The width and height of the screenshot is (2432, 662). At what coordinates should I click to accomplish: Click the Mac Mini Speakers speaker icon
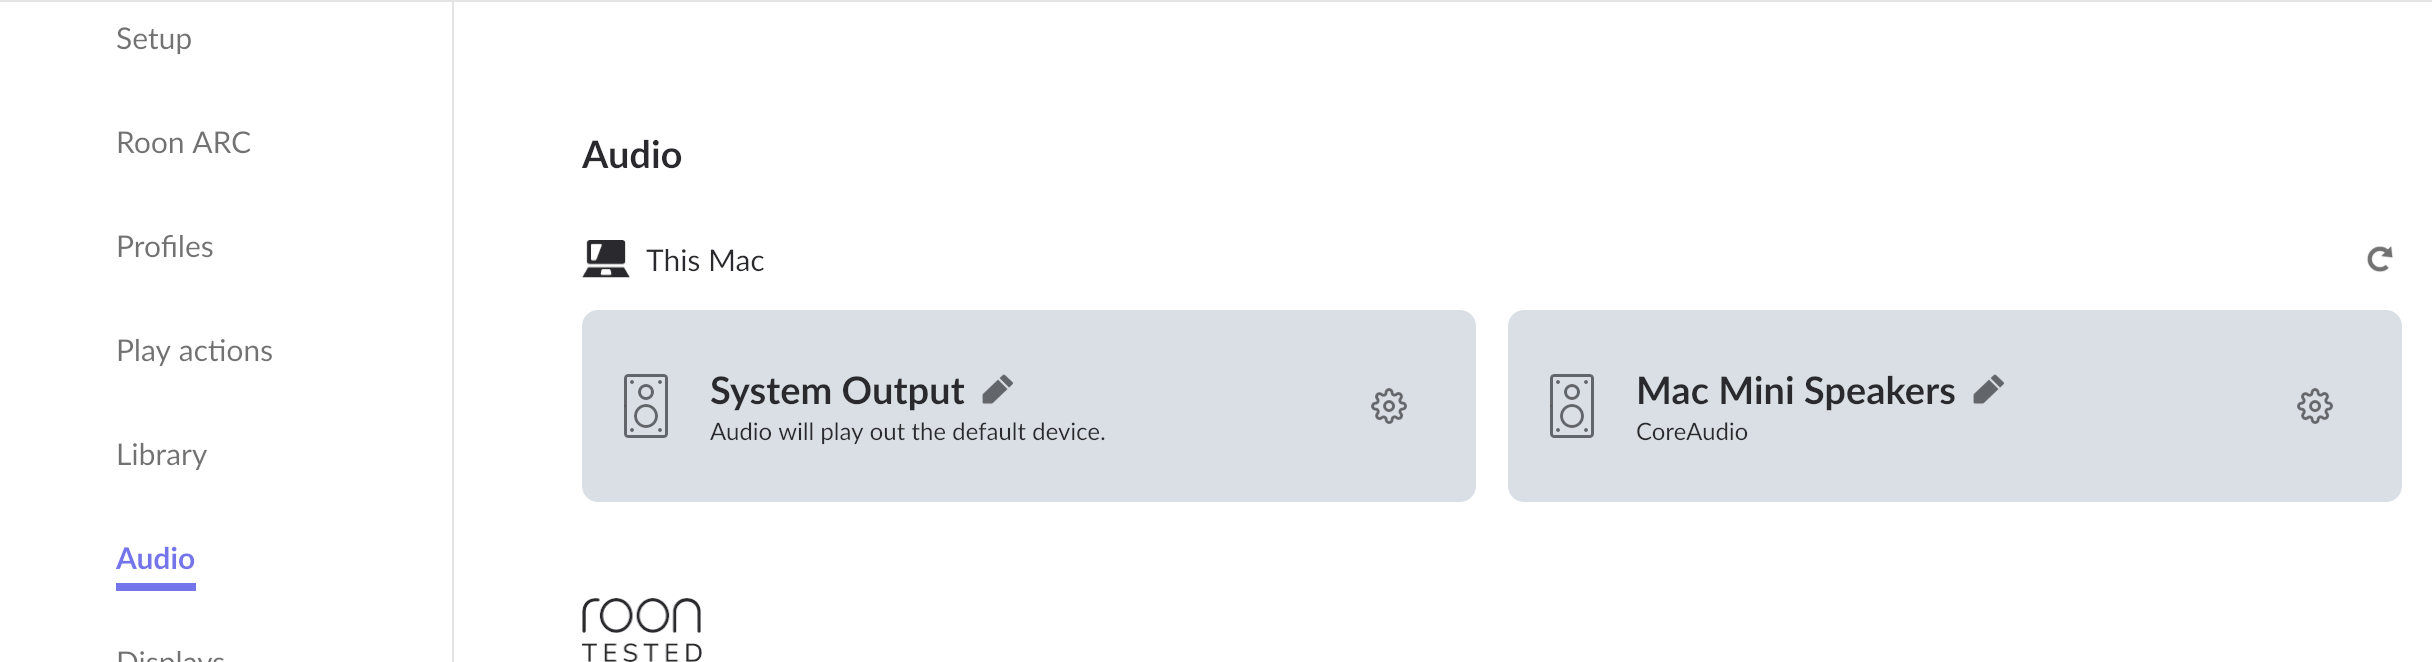1572,406
